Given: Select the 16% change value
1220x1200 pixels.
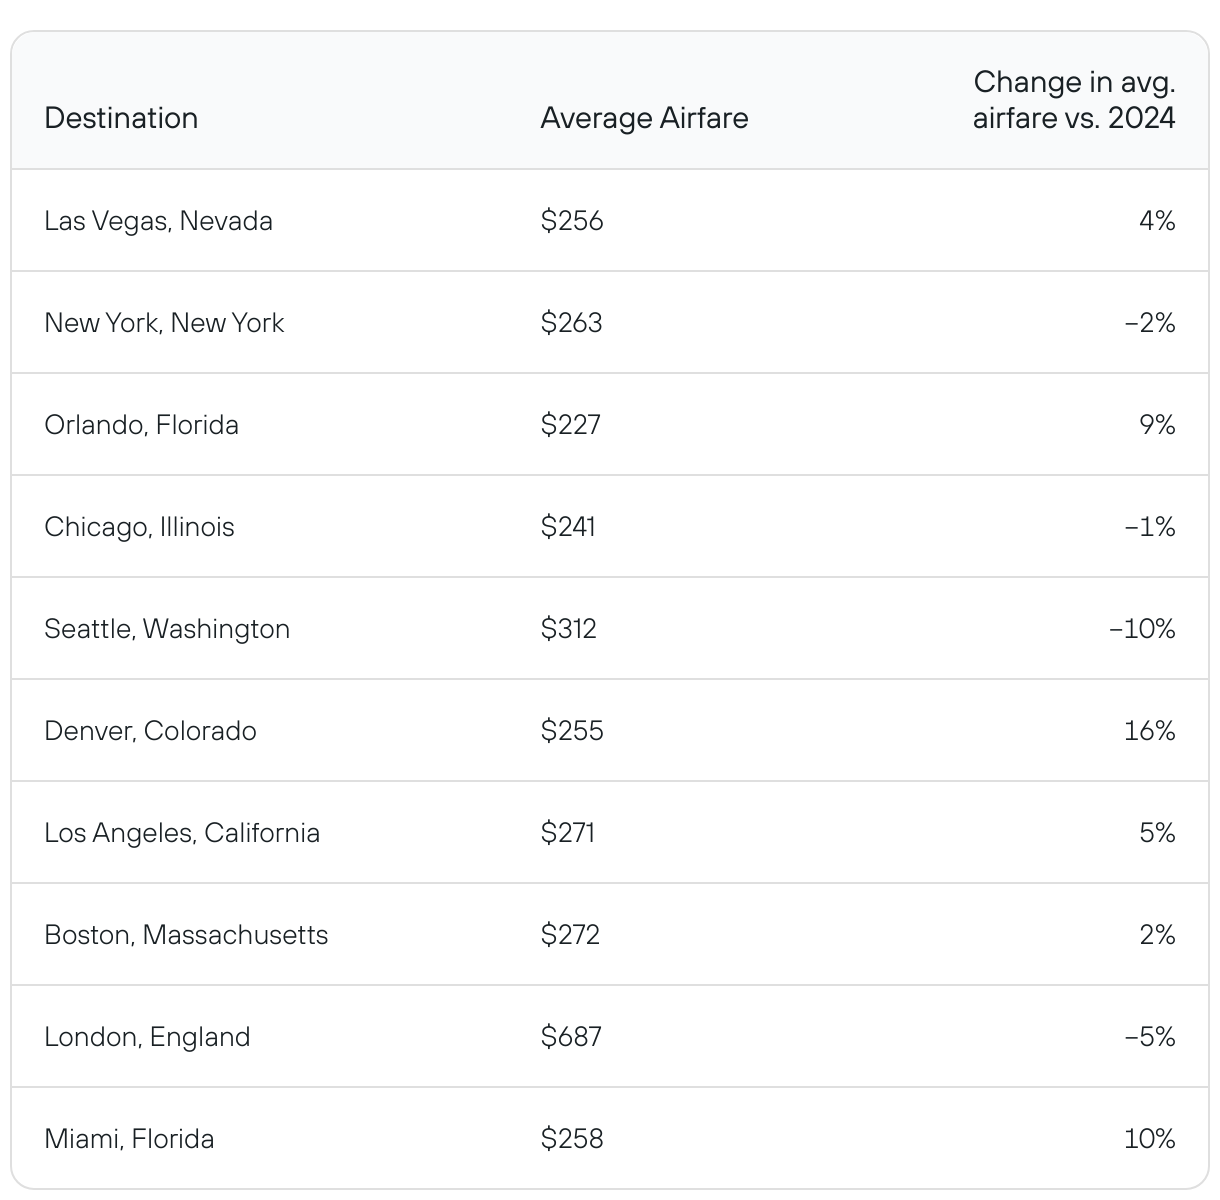Looking at the screenshot, I should click(x=1149, y=731).
